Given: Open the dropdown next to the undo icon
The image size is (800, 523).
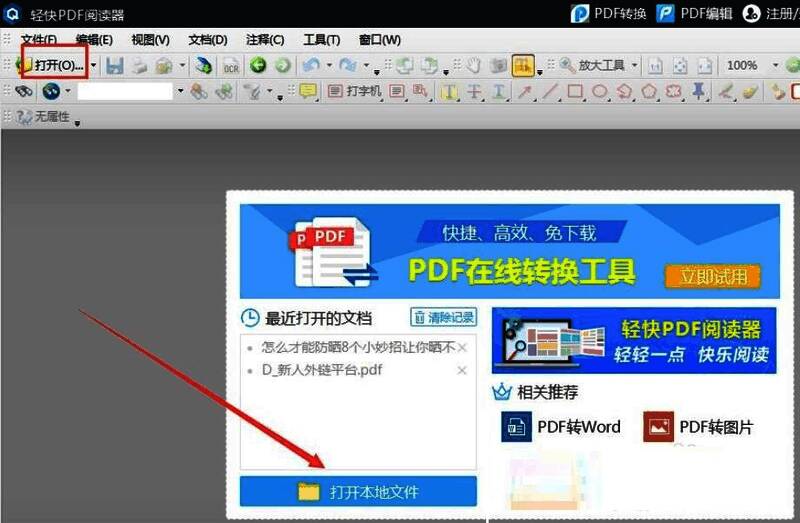Looking at the screenshot, I should click(x=329, y=65).
